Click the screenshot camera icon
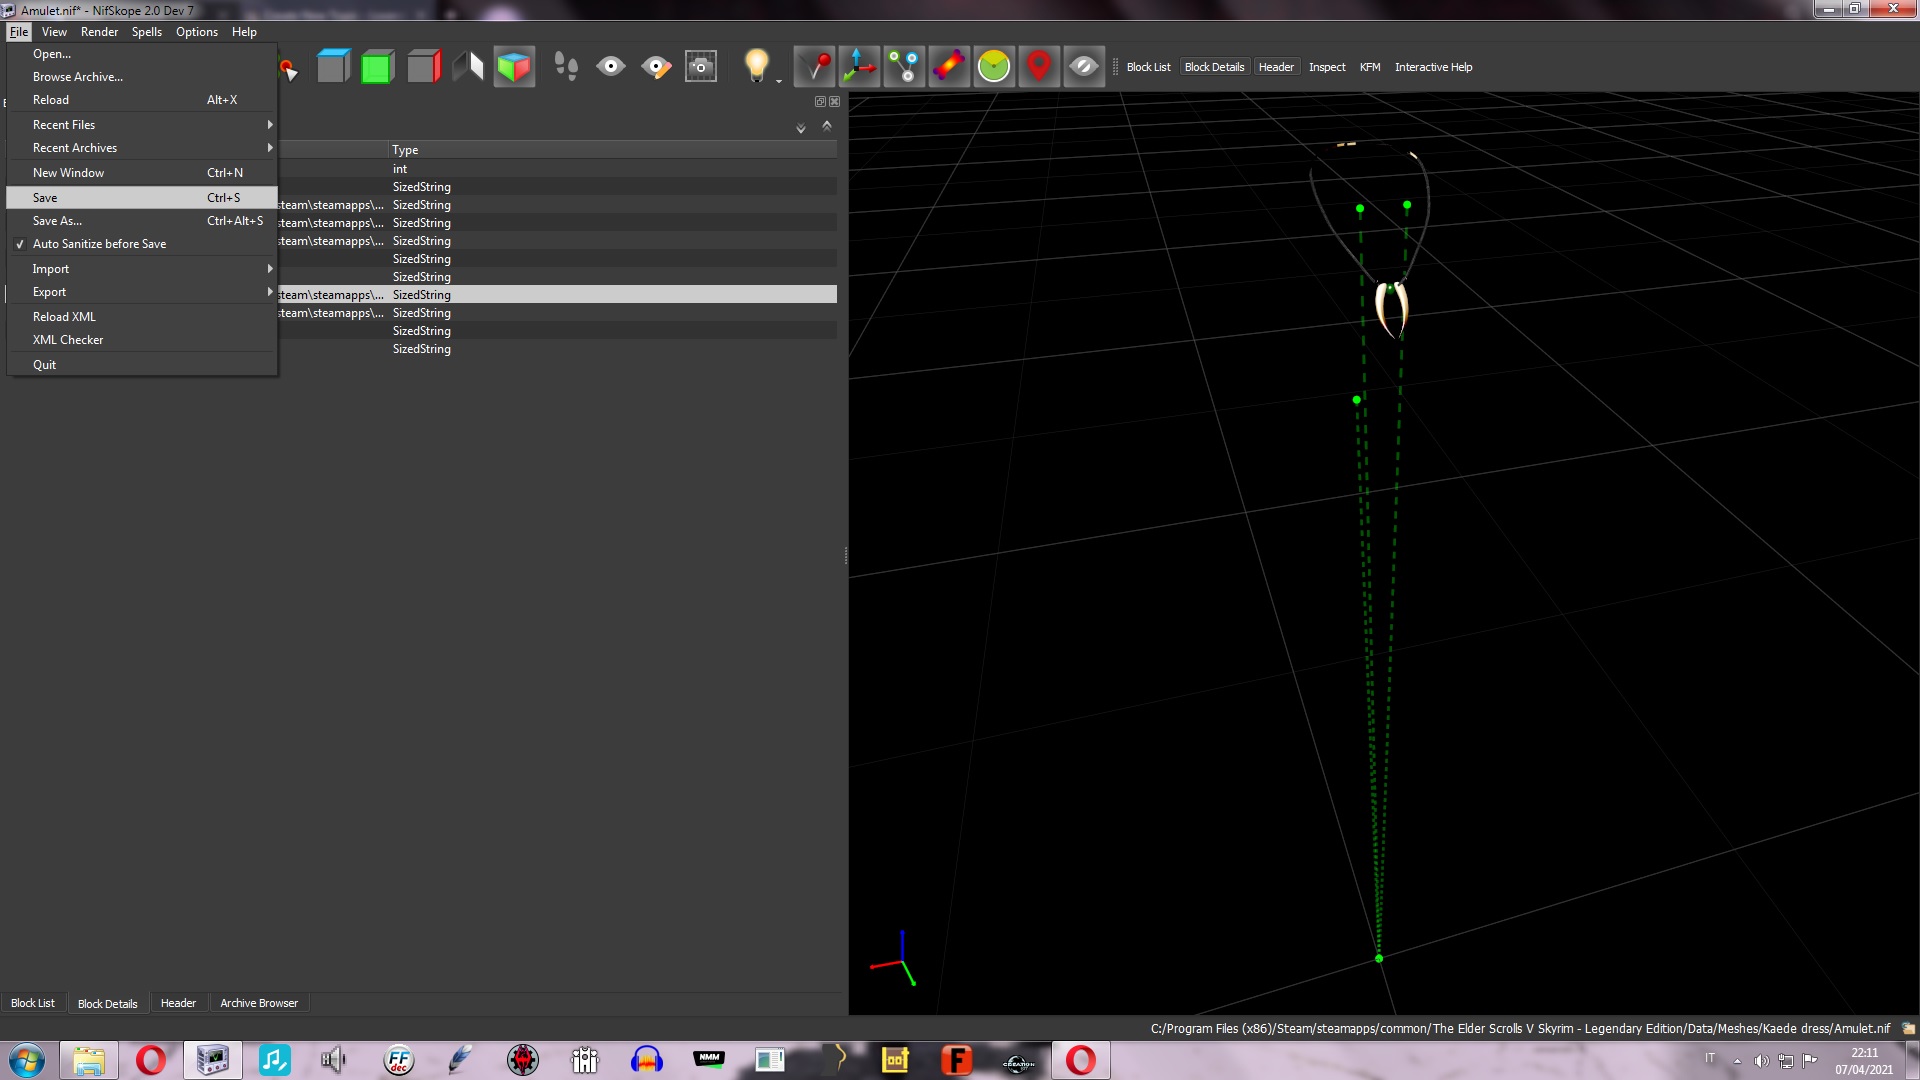The height and width of the screenshot is (1080, 1920). tap(701, 67)
